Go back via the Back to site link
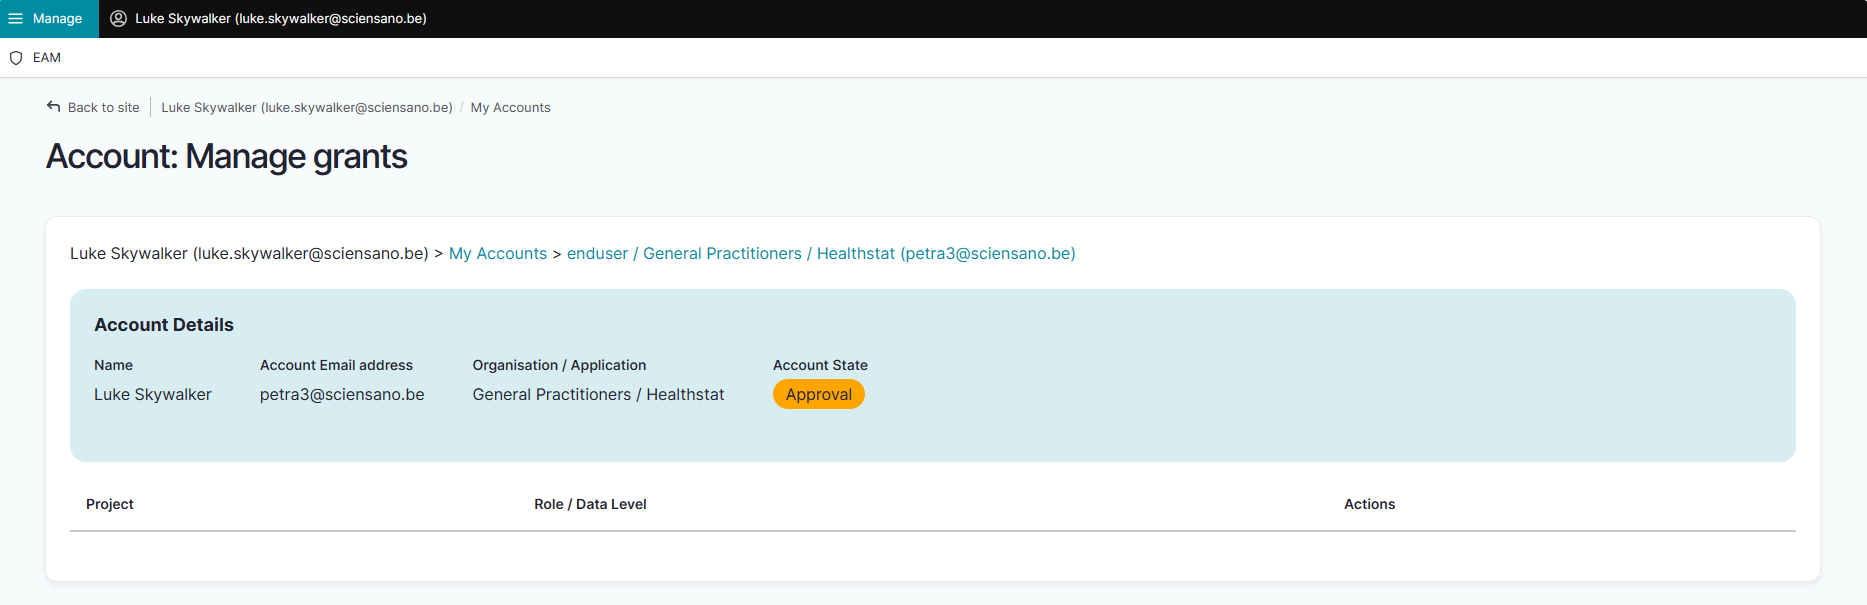The image size is (1867, 605). (103, 108)
